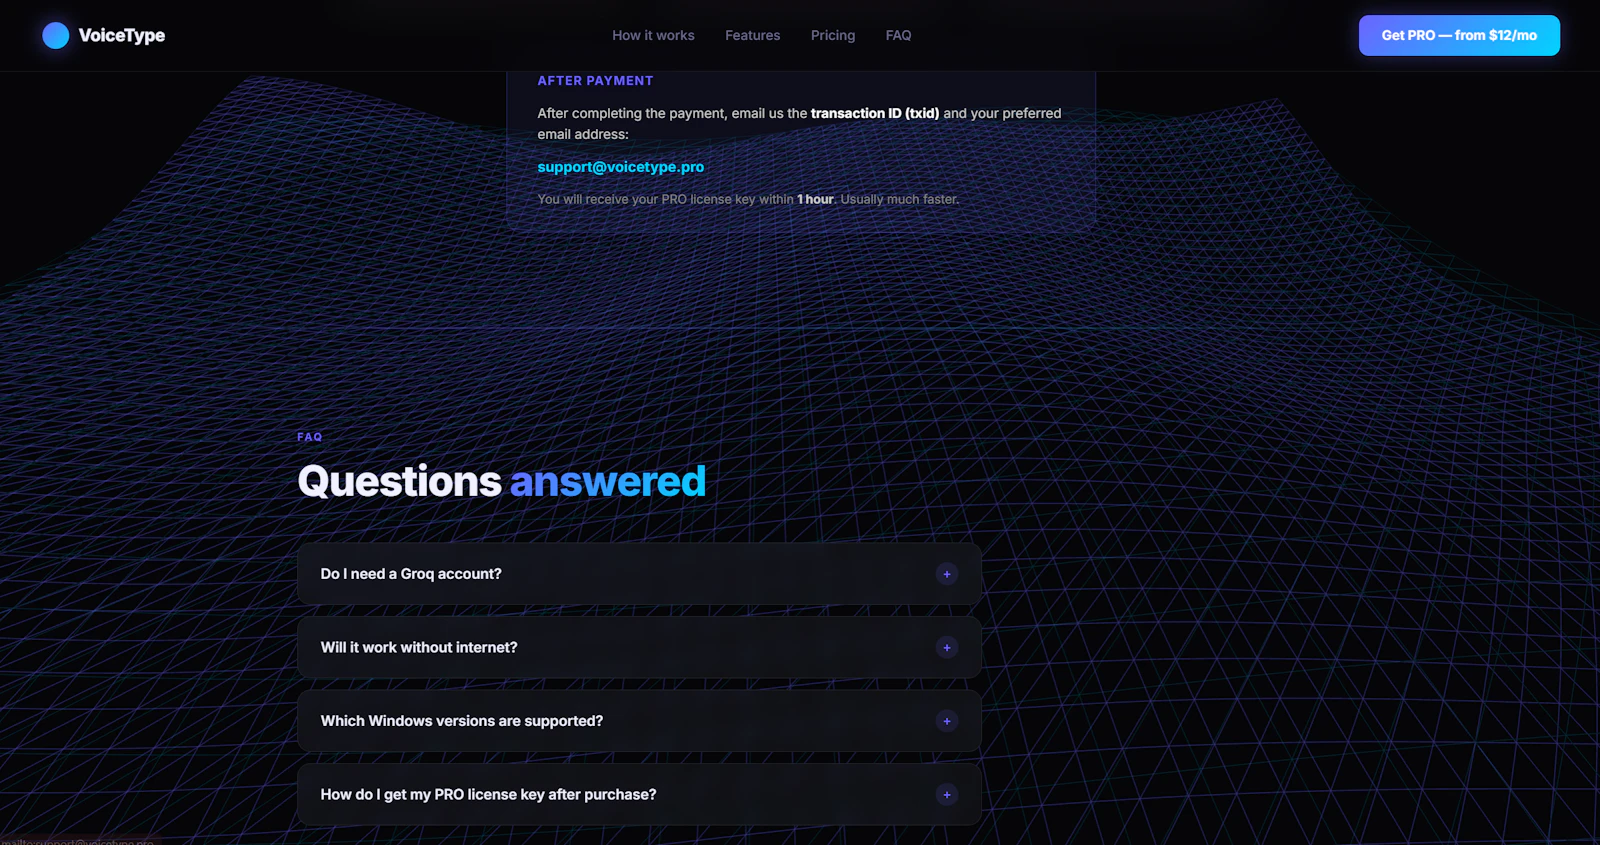Click plus icon for PRO license key question
Screen dimensions: 1600x845
[947, 794]
